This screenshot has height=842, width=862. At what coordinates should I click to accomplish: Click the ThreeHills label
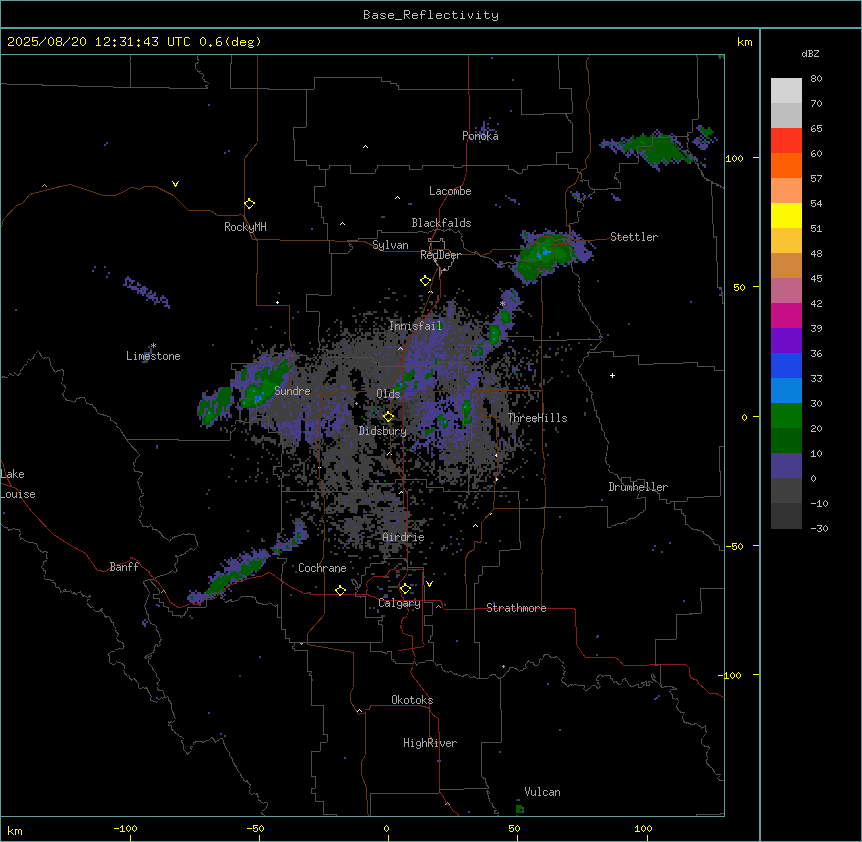(537, 418)
